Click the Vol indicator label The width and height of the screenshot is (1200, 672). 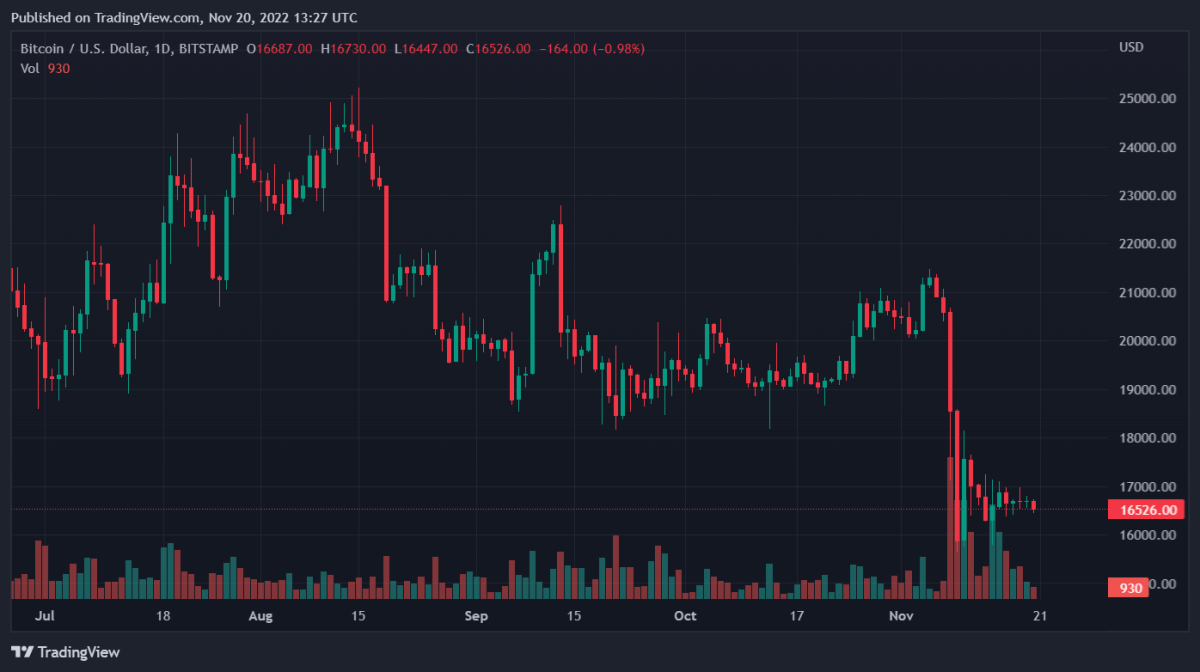tap(30, 67)
